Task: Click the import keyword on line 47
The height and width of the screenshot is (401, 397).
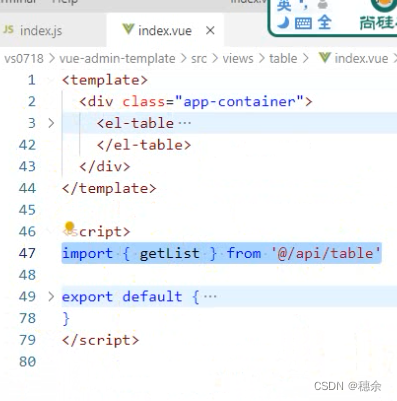Action: point(88,253)
